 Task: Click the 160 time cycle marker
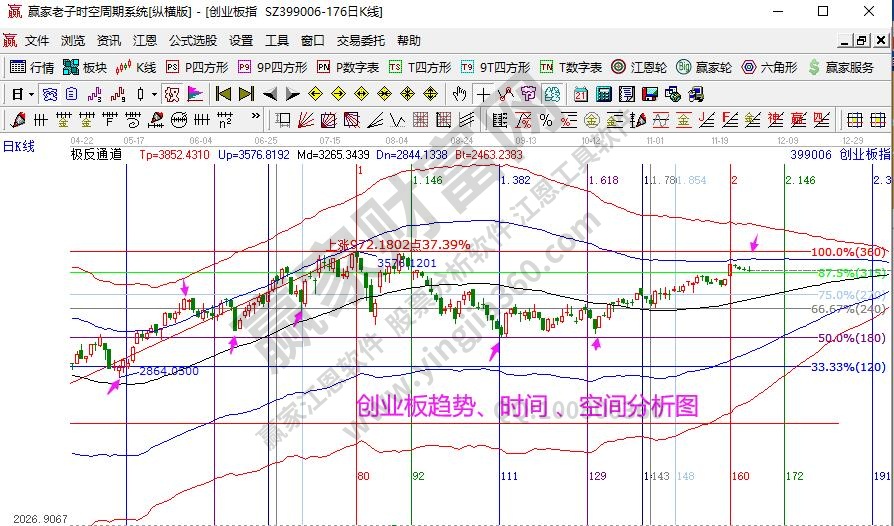pyautogui.click(x=740, y=476)
